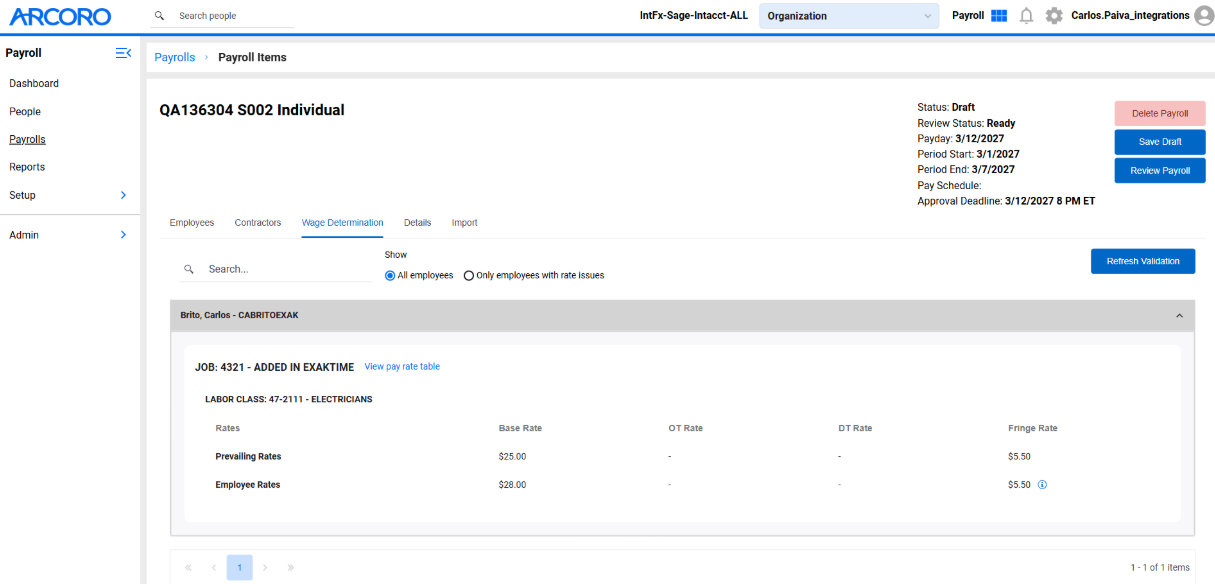Image resolution: width=1215 pixels, height=584 pixels.
Task: Open People in the sidebar
Action: pyautogui.click(x=25, y=112)
